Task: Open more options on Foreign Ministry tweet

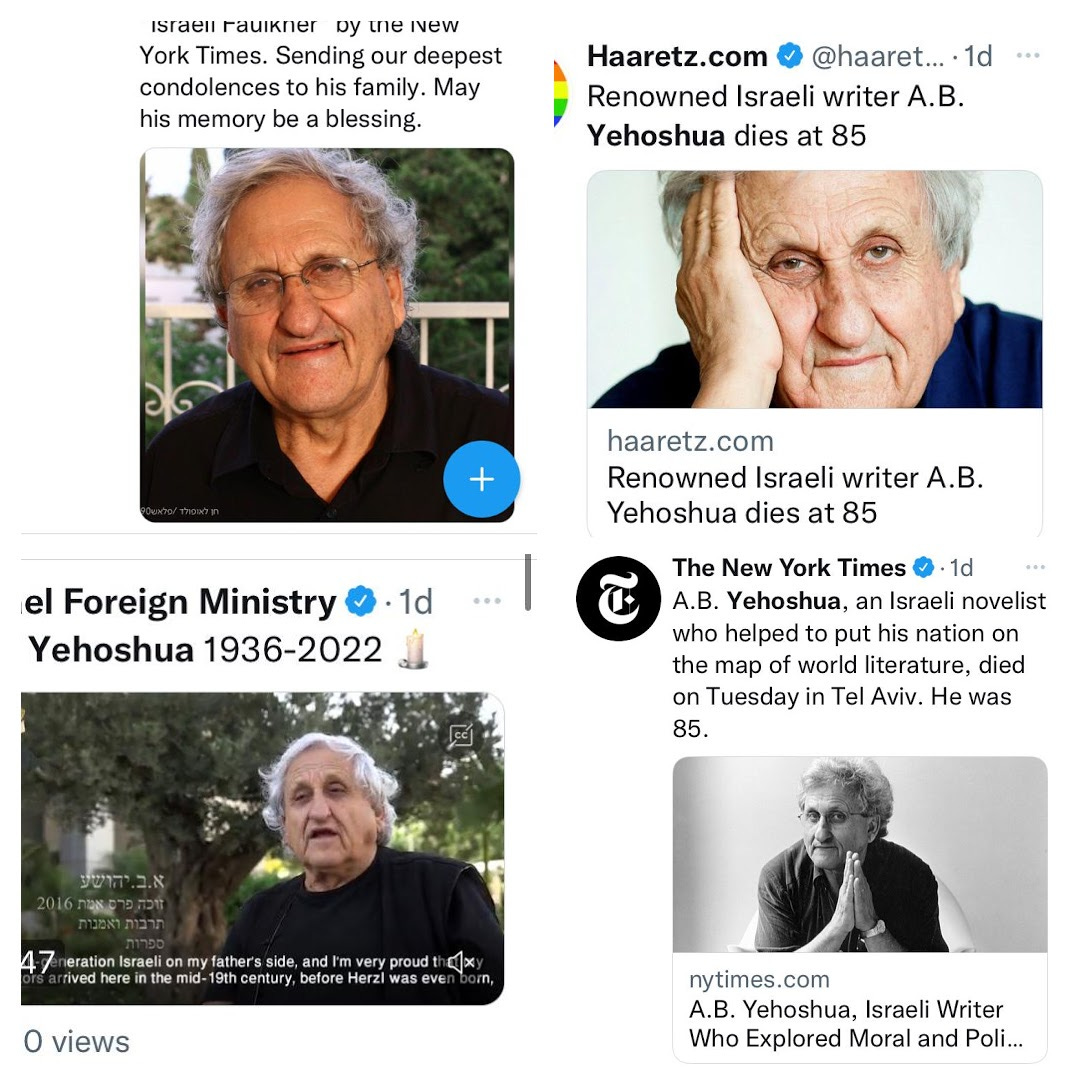Action: pos(487,601)
